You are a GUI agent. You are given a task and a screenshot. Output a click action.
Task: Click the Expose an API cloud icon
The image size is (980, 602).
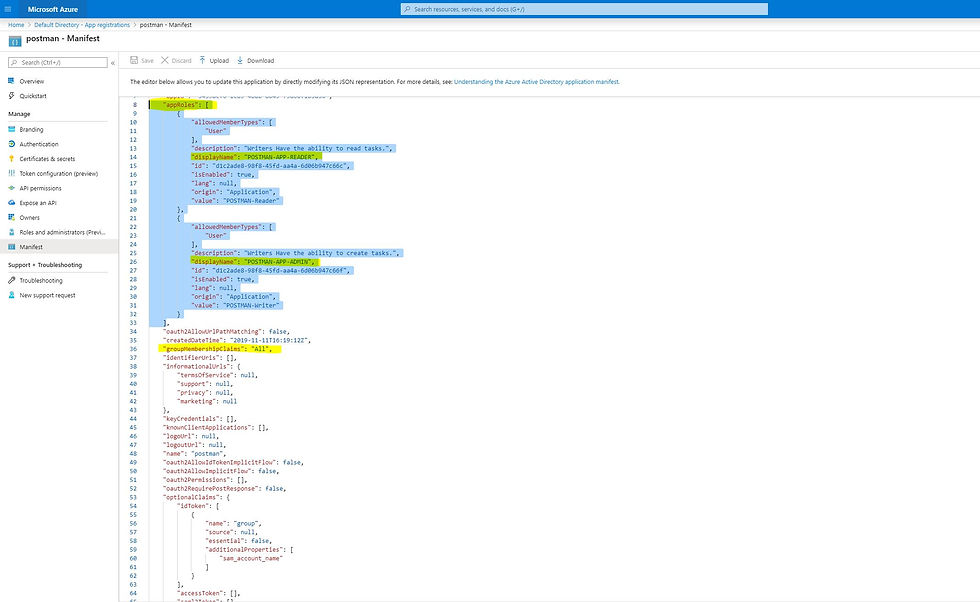tap(11, 203)
